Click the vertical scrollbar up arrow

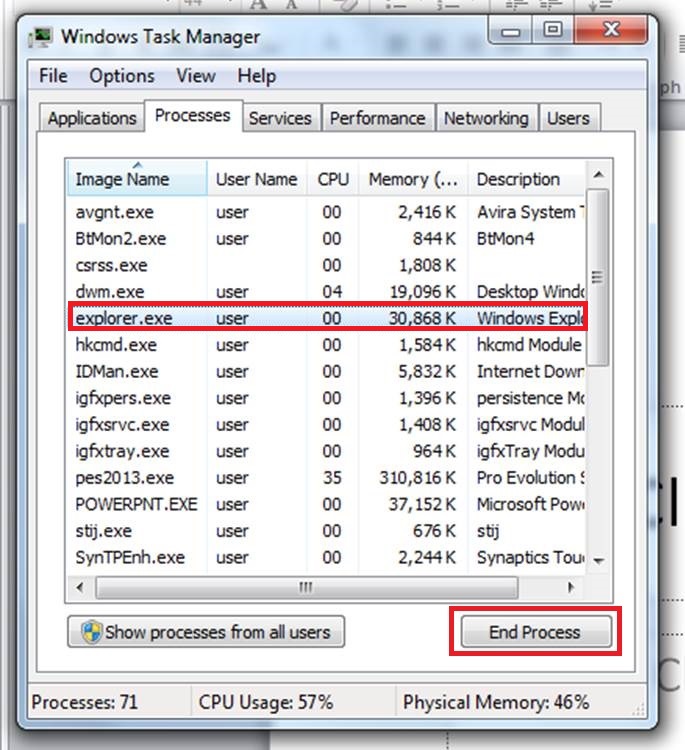click(x=598, y=174)
